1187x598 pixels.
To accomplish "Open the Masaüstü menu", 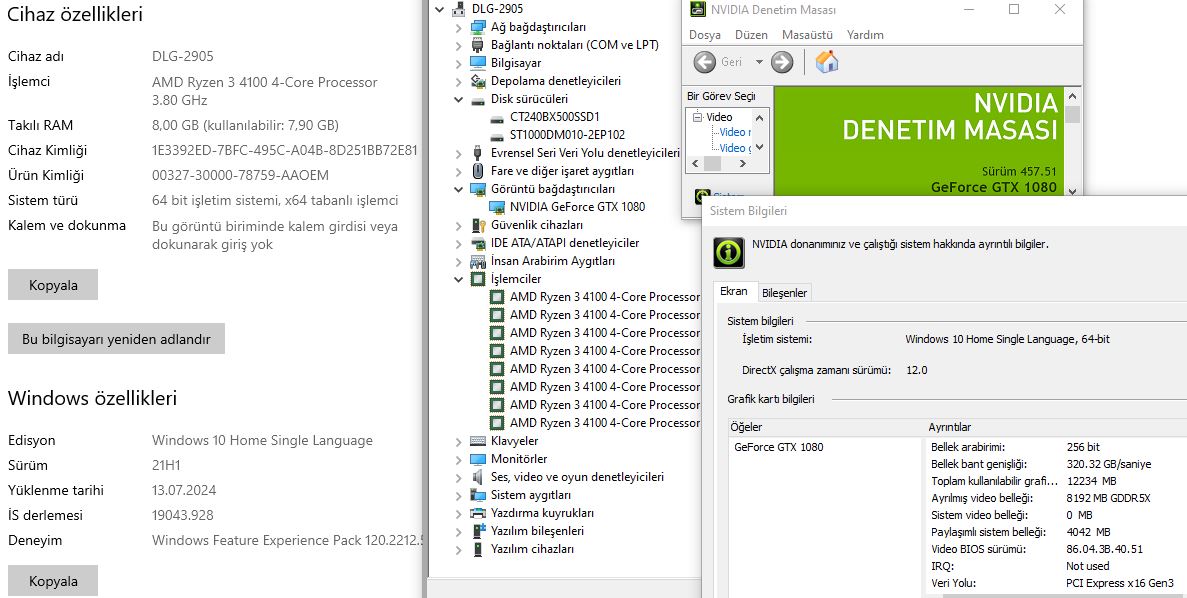I will [x=807, y=35].
